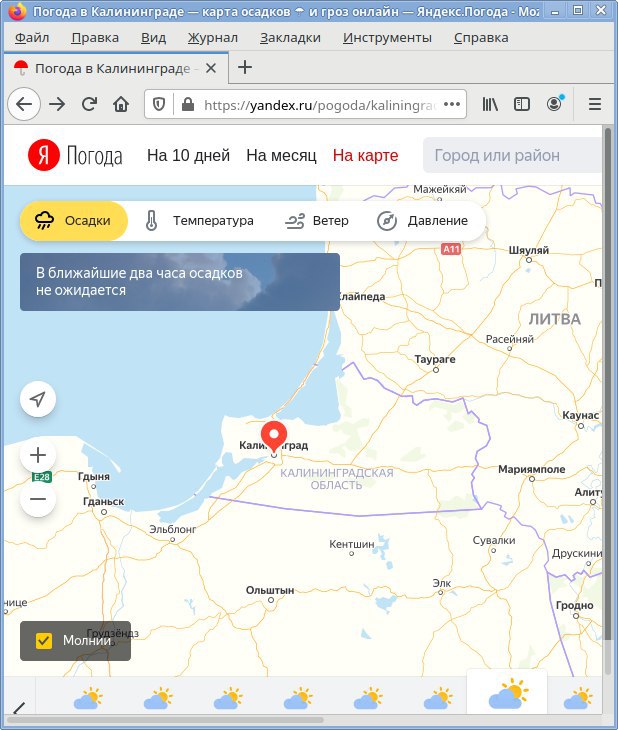
Task: Click the horizontal scrollbar at bottom
Action: point(165,720)
